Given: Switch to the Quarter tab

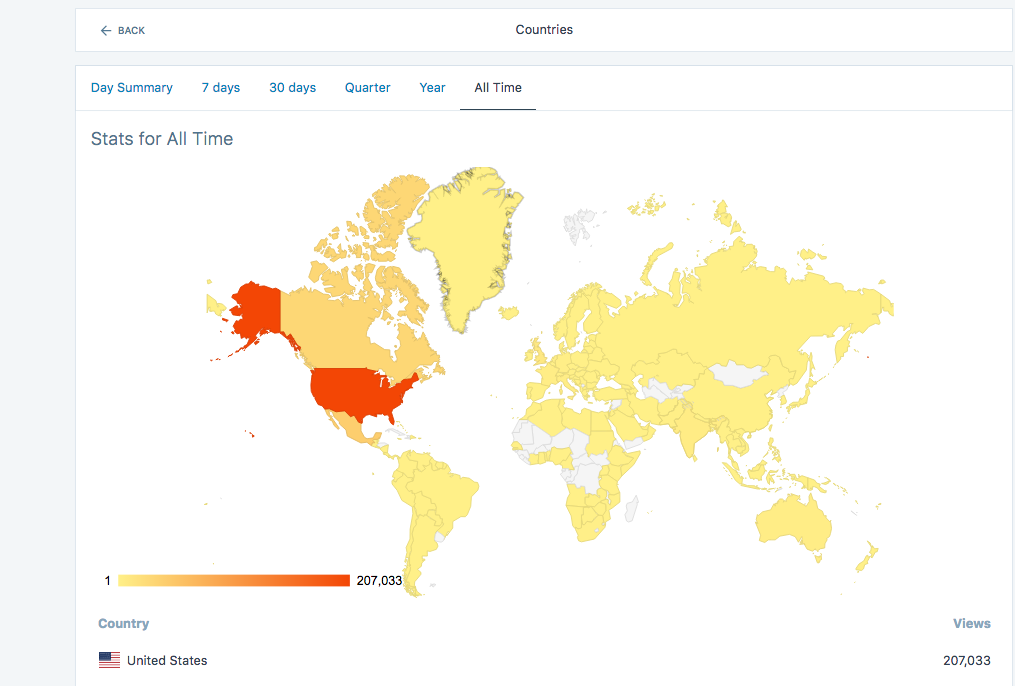Looking at the screenshot, I should click(x=367, y=88).
